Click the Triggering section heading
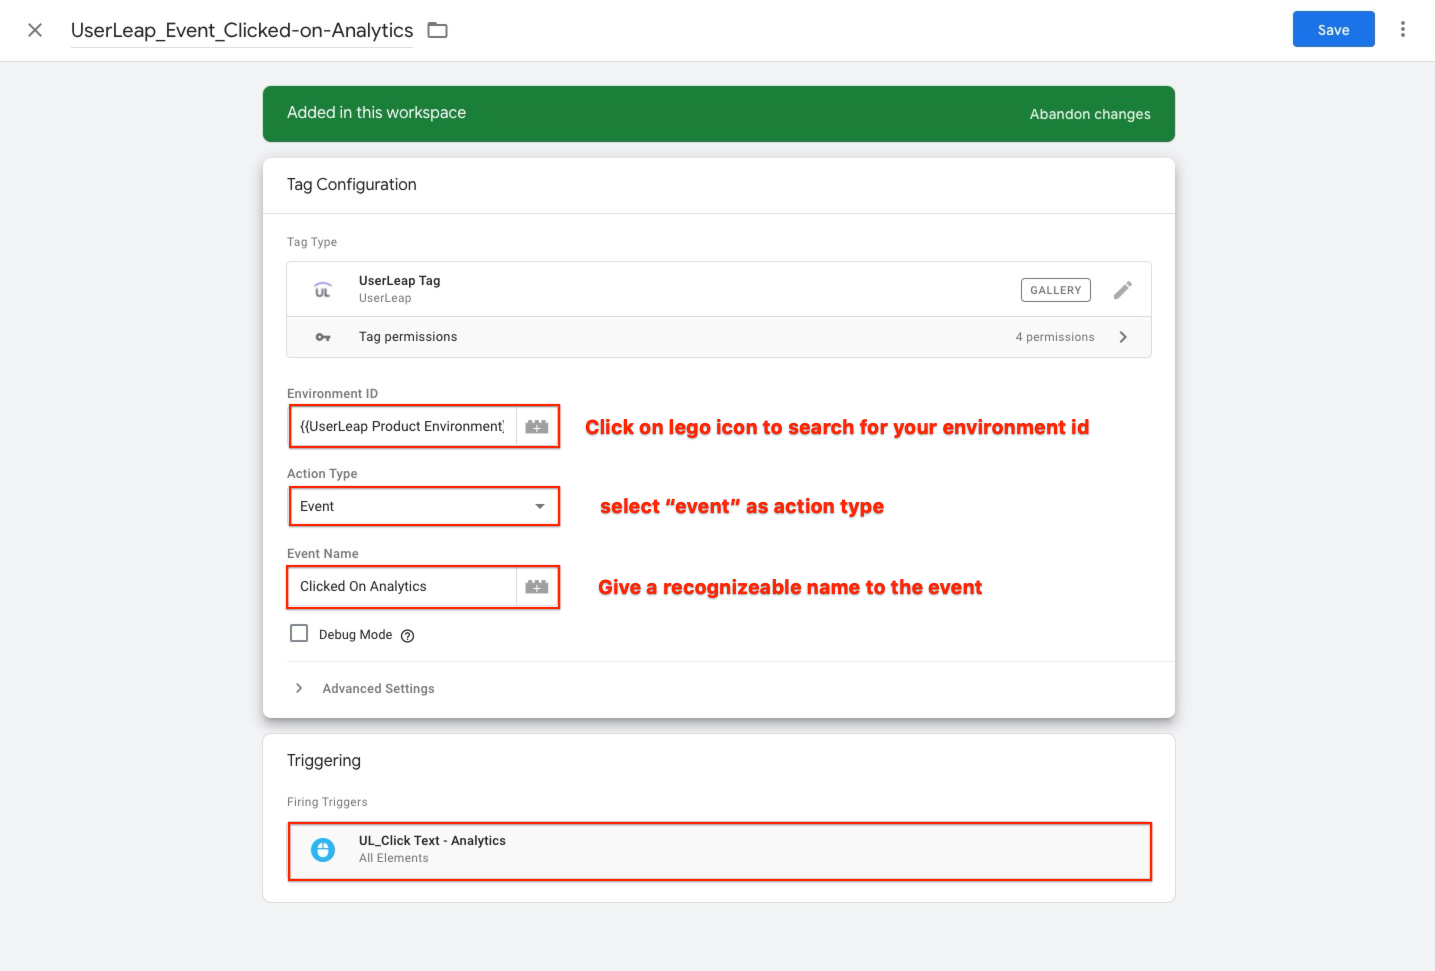The height and width of the screenshot is (971, 1435). coord(324,760)
